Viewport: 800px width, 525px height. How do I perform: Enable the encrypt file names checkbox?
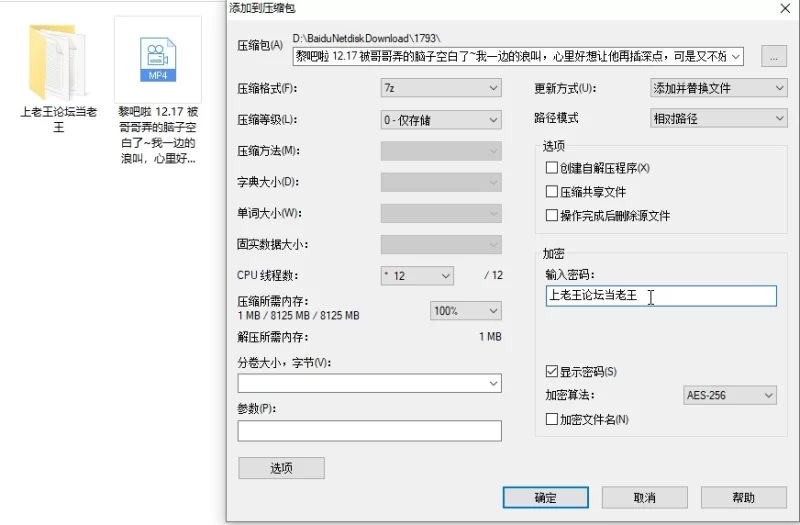click(552, 419)
